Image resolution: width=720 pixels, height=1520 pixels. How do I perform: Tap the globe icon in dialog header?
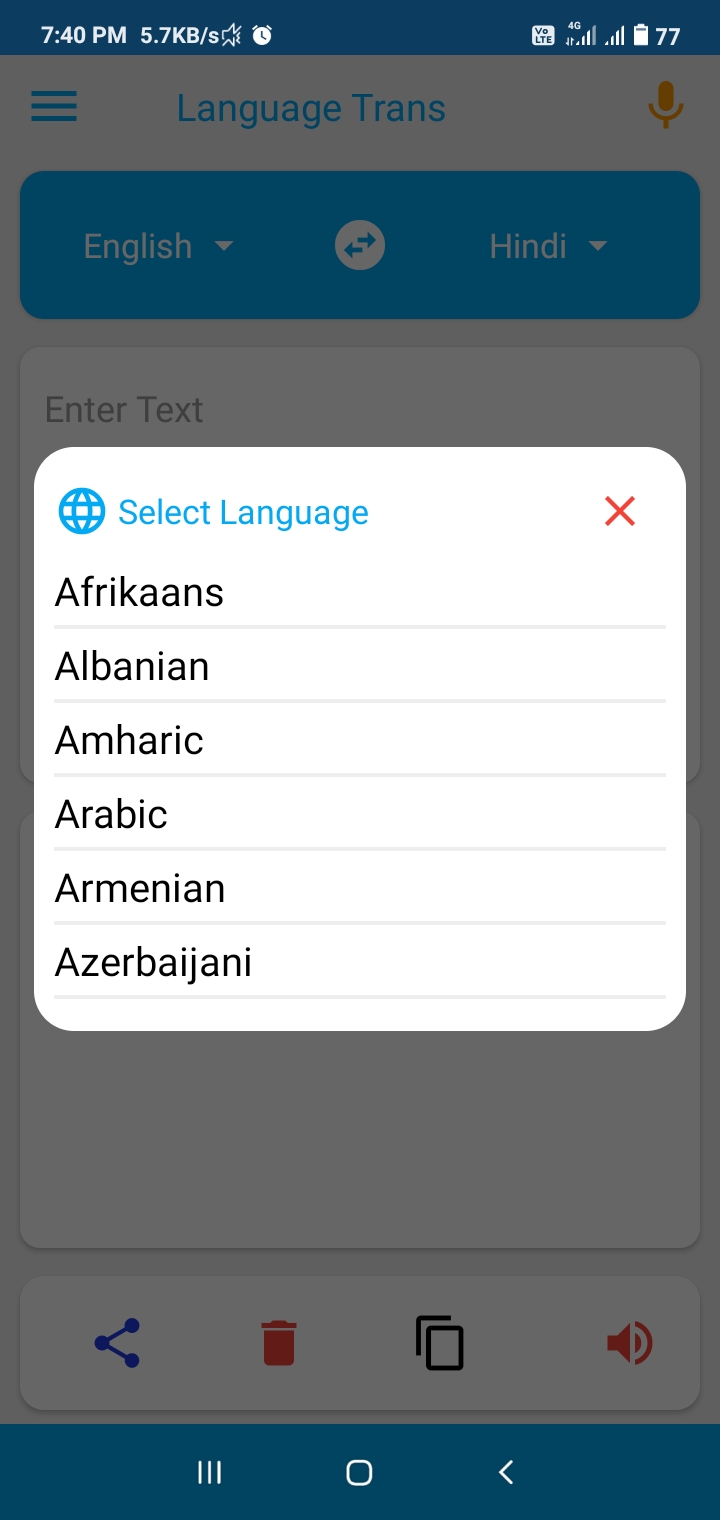pyautogui.click(x=82, y=511)
